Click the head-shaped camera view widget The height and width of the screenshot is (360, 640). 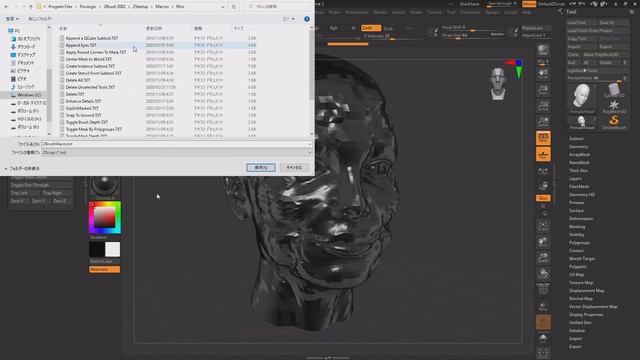coord(498,84)
